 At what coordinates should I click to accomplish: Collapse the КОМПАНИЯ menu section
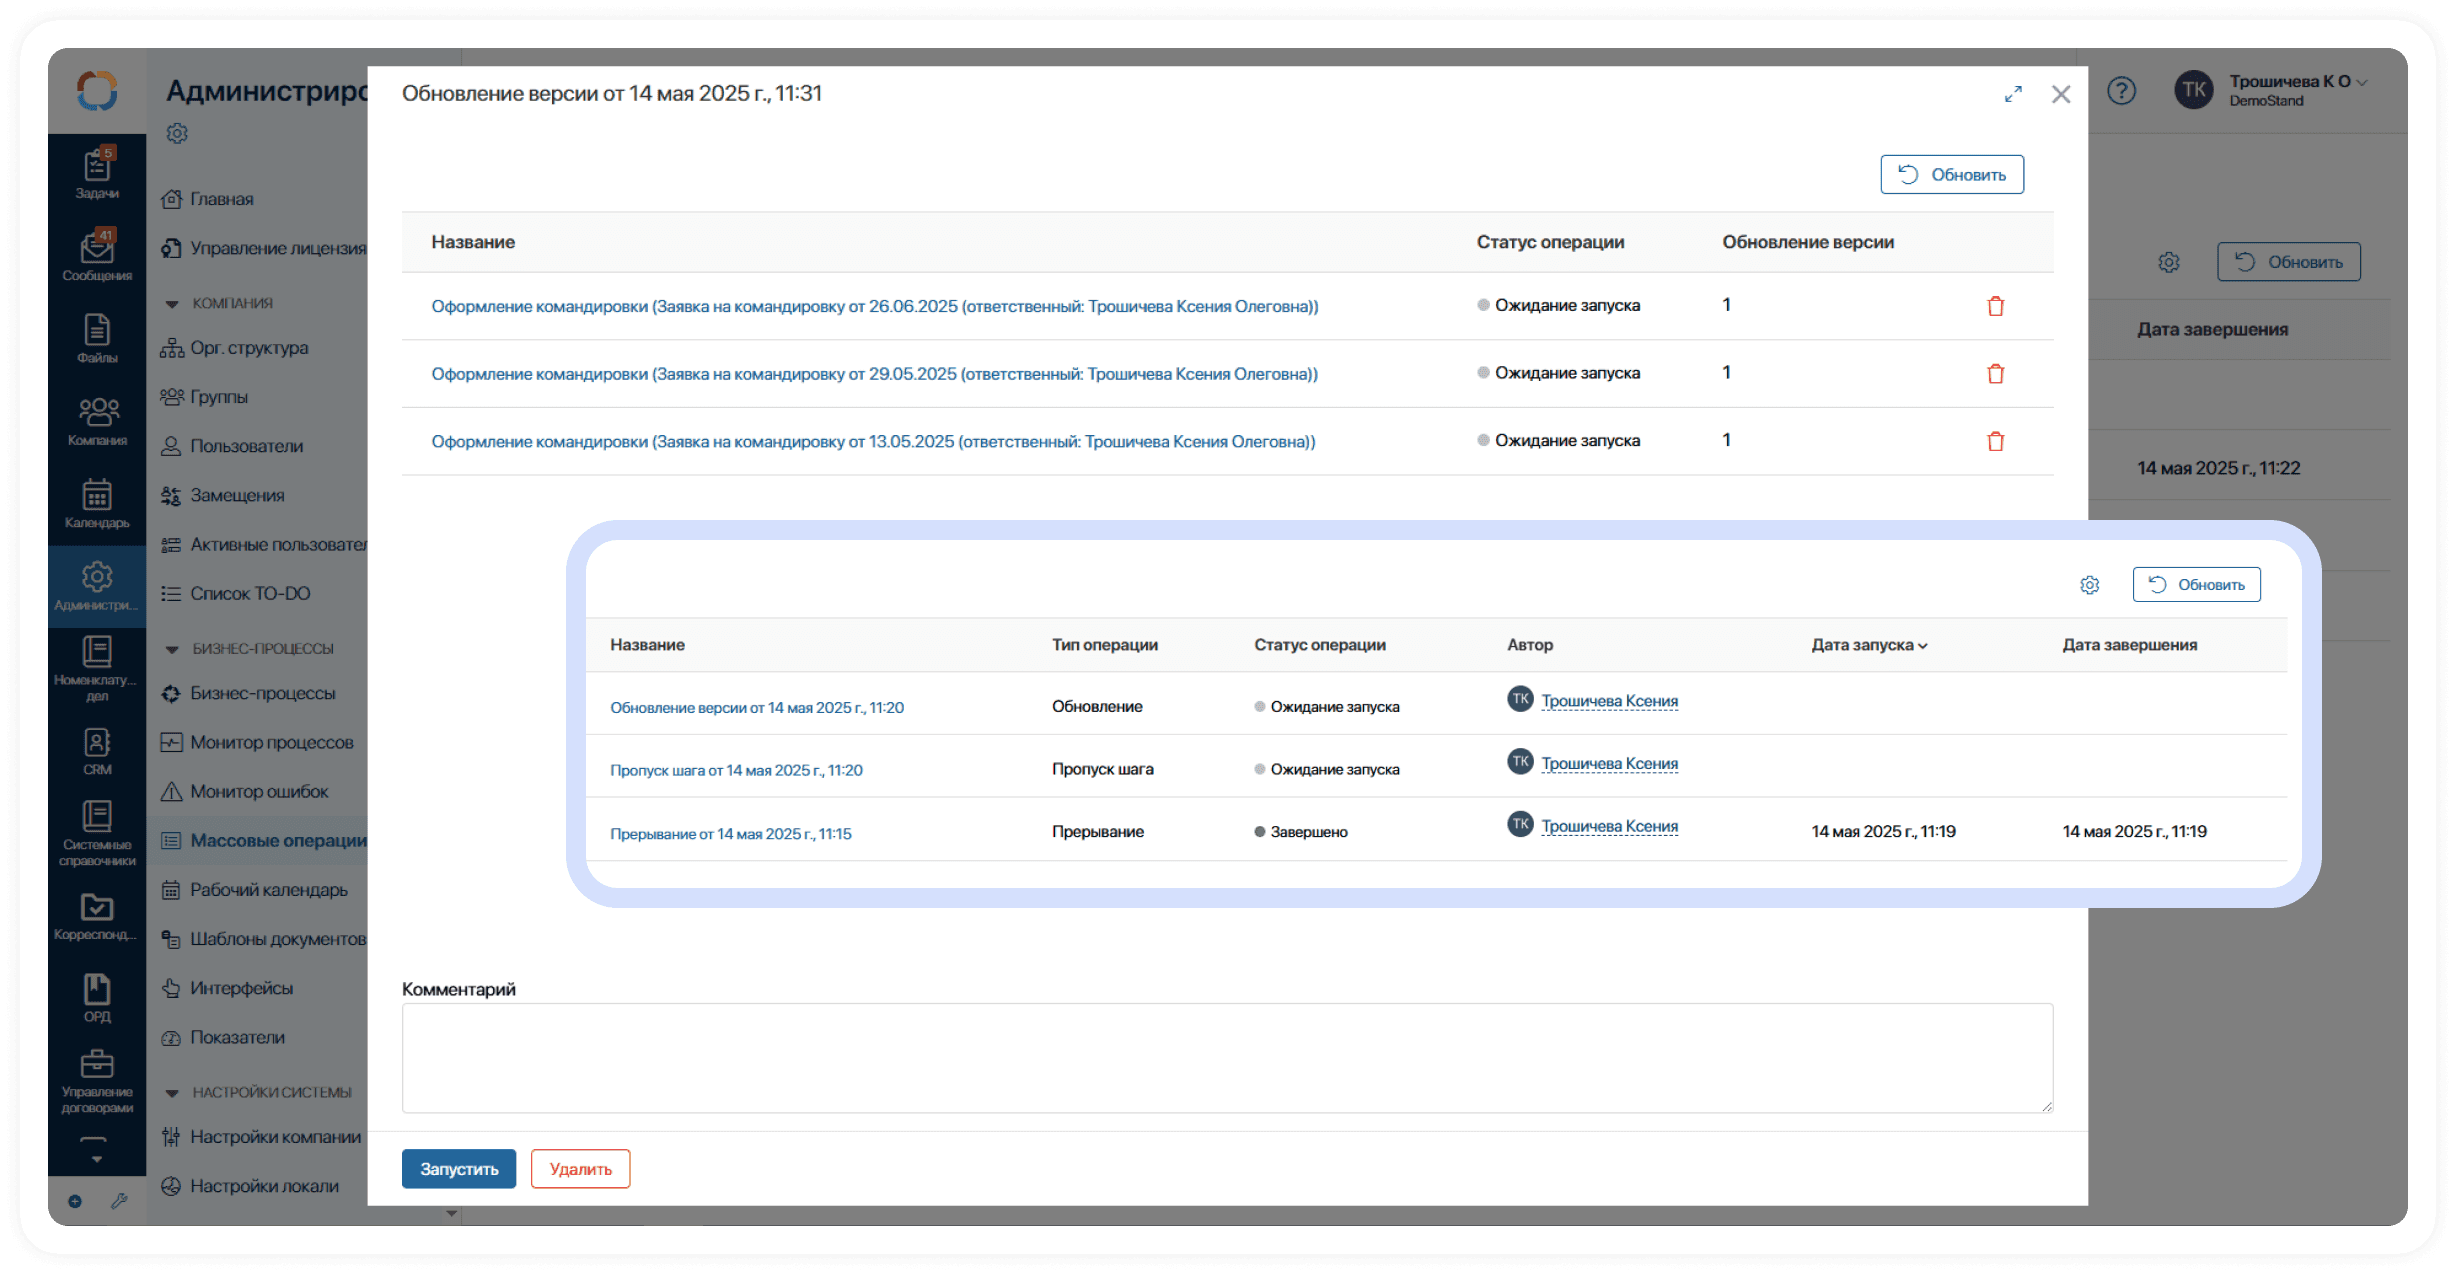point(172,303)
